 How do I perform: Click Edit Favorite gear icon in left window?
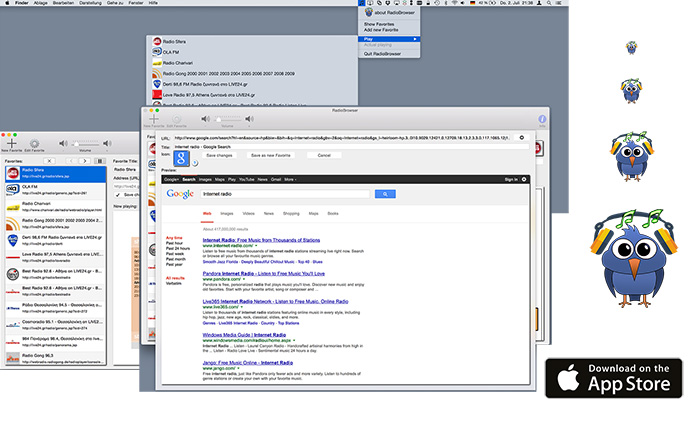34,143
